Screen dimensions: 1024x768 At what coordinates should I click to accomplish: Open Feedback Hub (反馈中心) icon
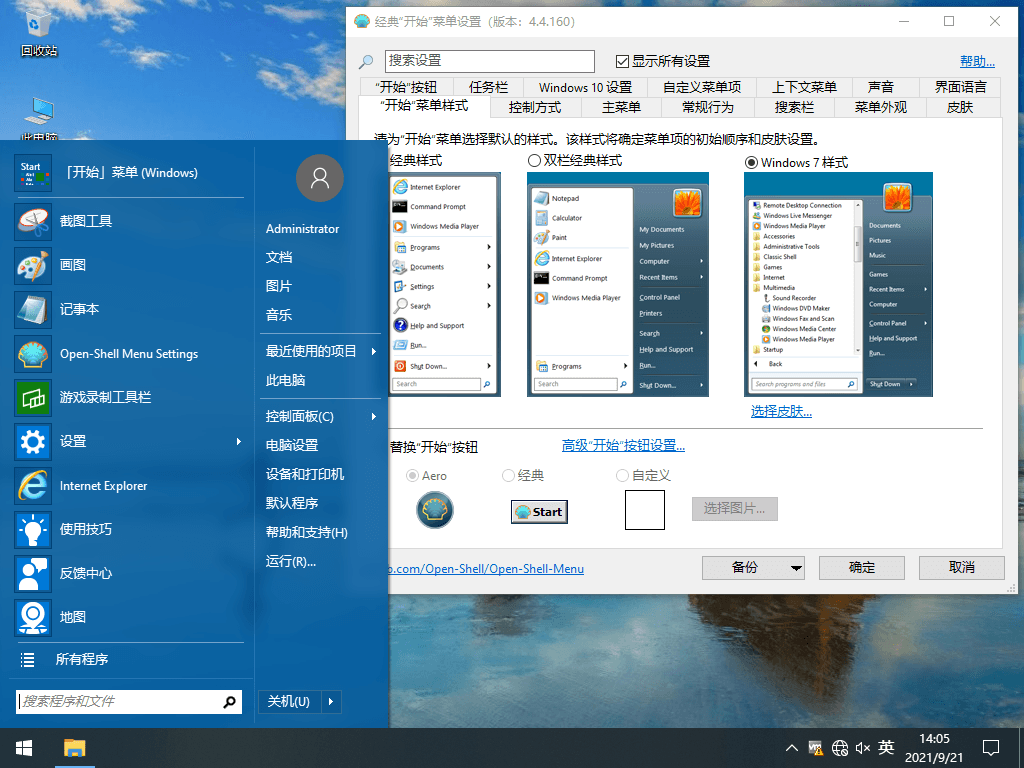[x=33, y=574]
